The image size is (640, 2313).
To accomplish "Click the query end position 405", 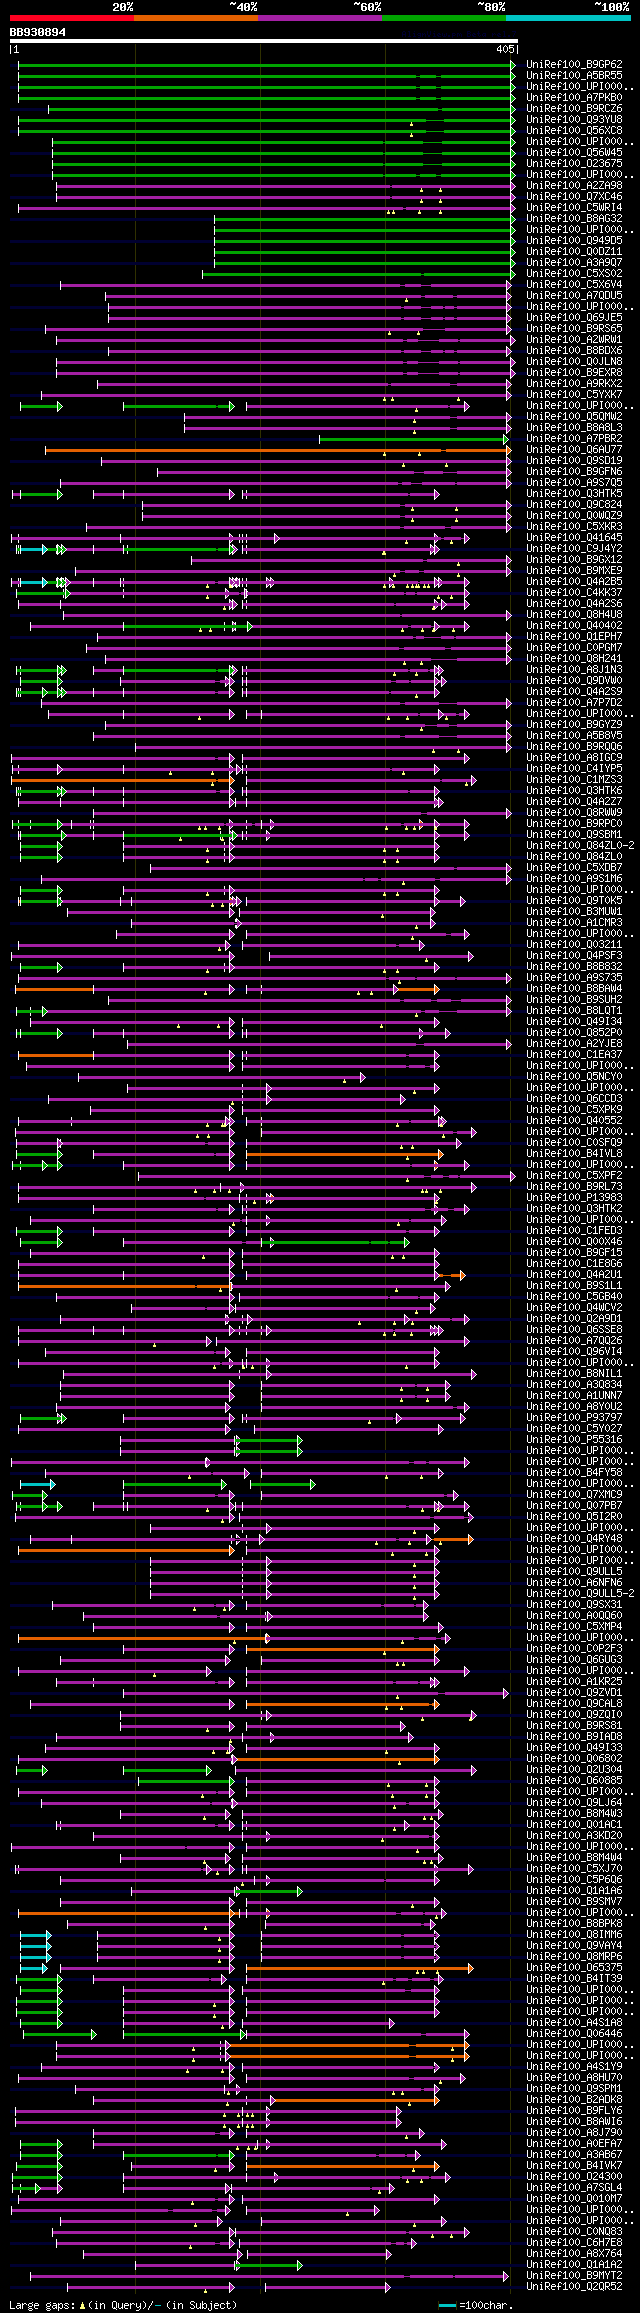I will pyautogui.click(x=504, y=48).
